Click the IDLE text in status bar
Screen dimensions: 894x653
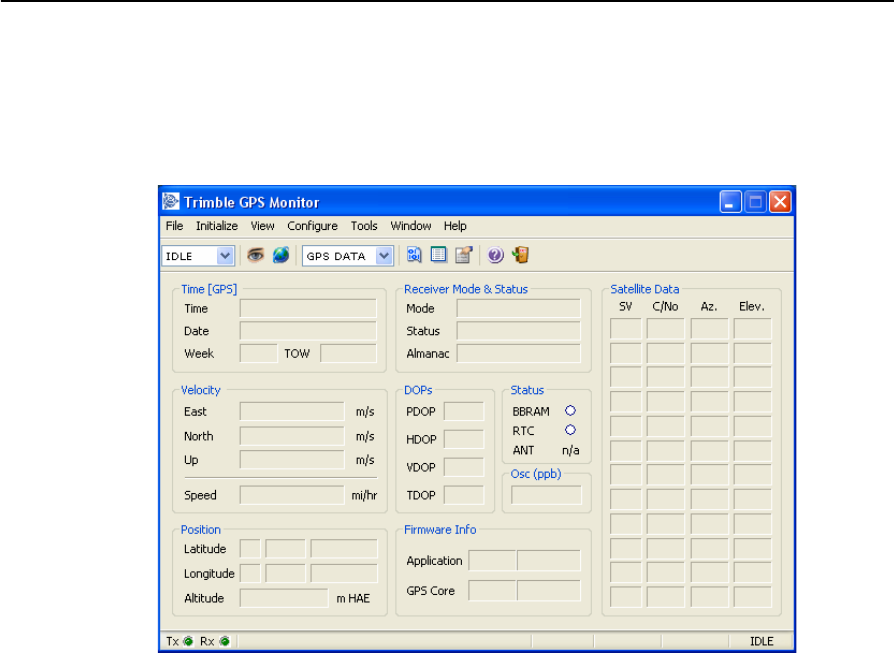pyautogui.click(x=762, y=642)
